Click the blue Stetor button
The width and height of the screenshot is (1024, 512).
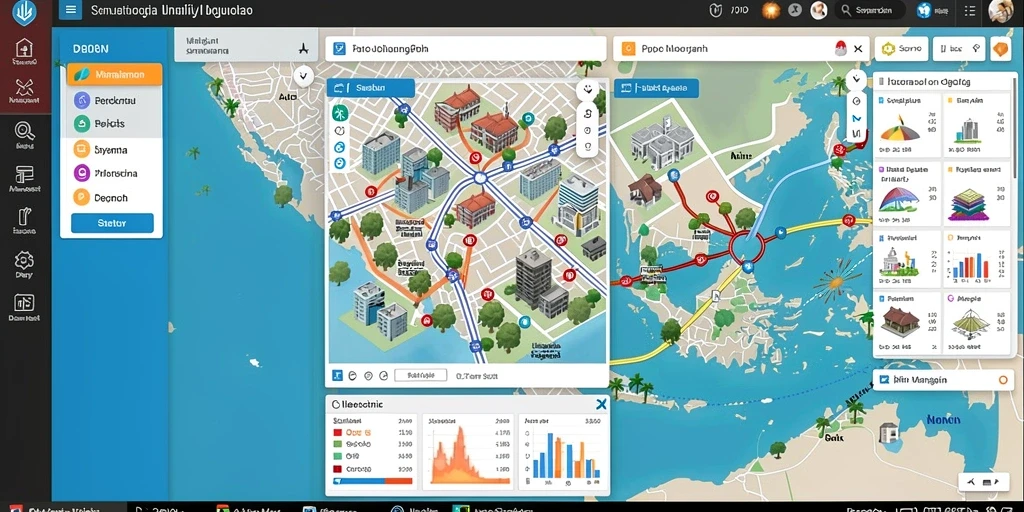click(112, 223)
